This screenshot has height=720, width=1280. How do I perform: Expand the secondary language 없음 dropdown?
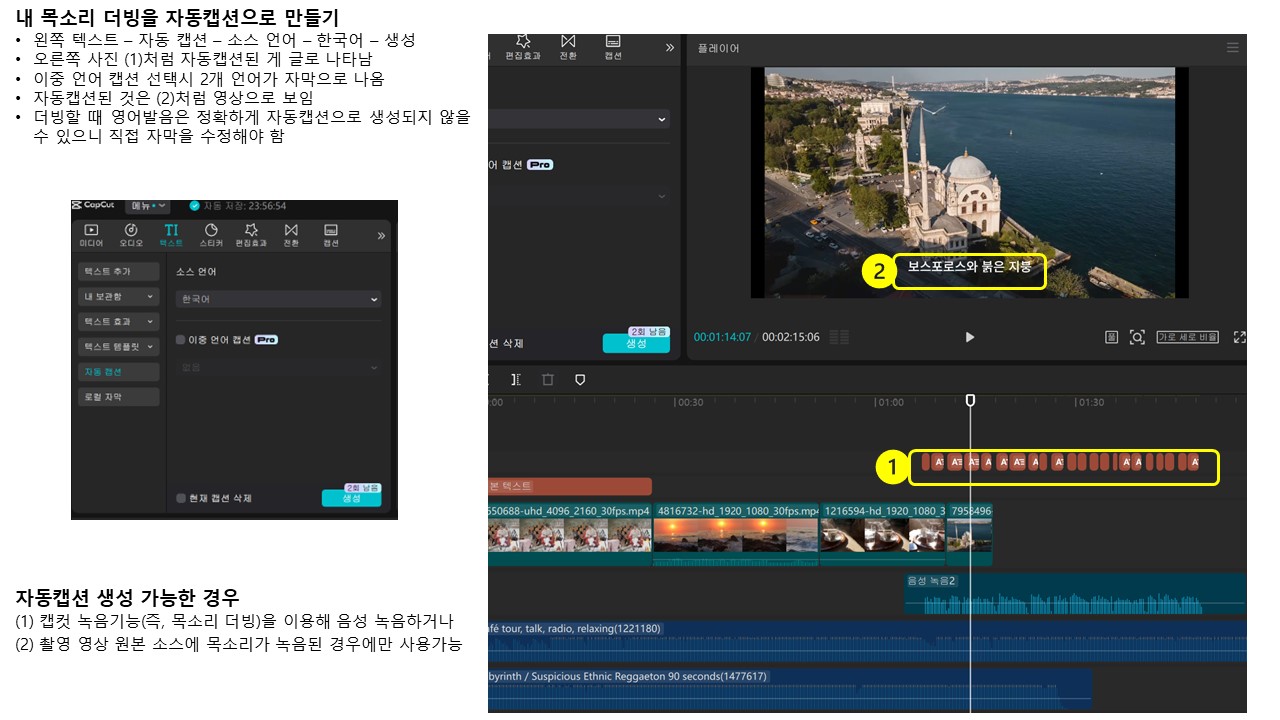coord(278,367)
